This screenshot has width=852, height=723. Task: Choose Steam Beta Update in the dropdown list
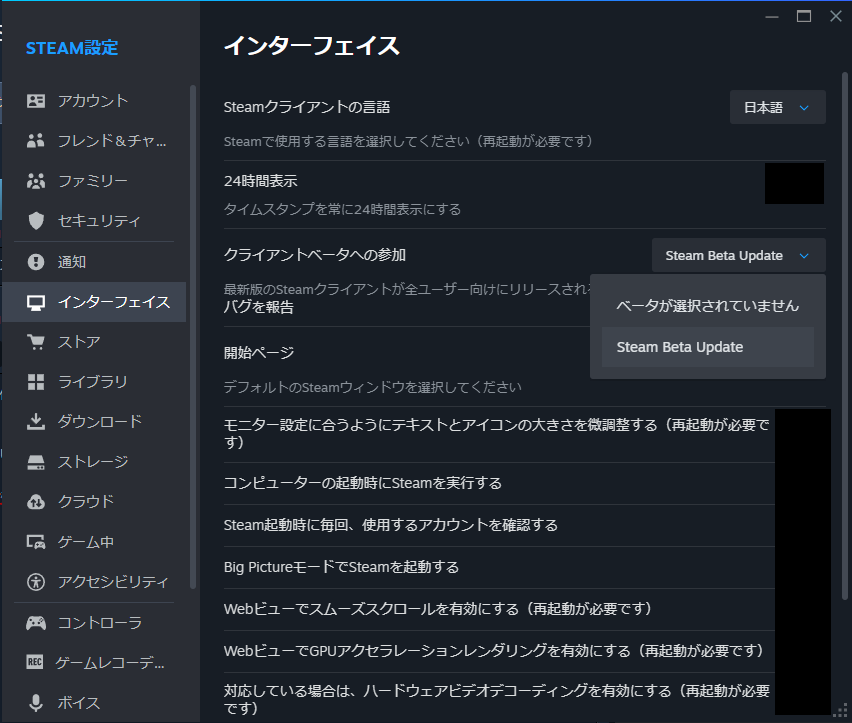coord(707,347)
